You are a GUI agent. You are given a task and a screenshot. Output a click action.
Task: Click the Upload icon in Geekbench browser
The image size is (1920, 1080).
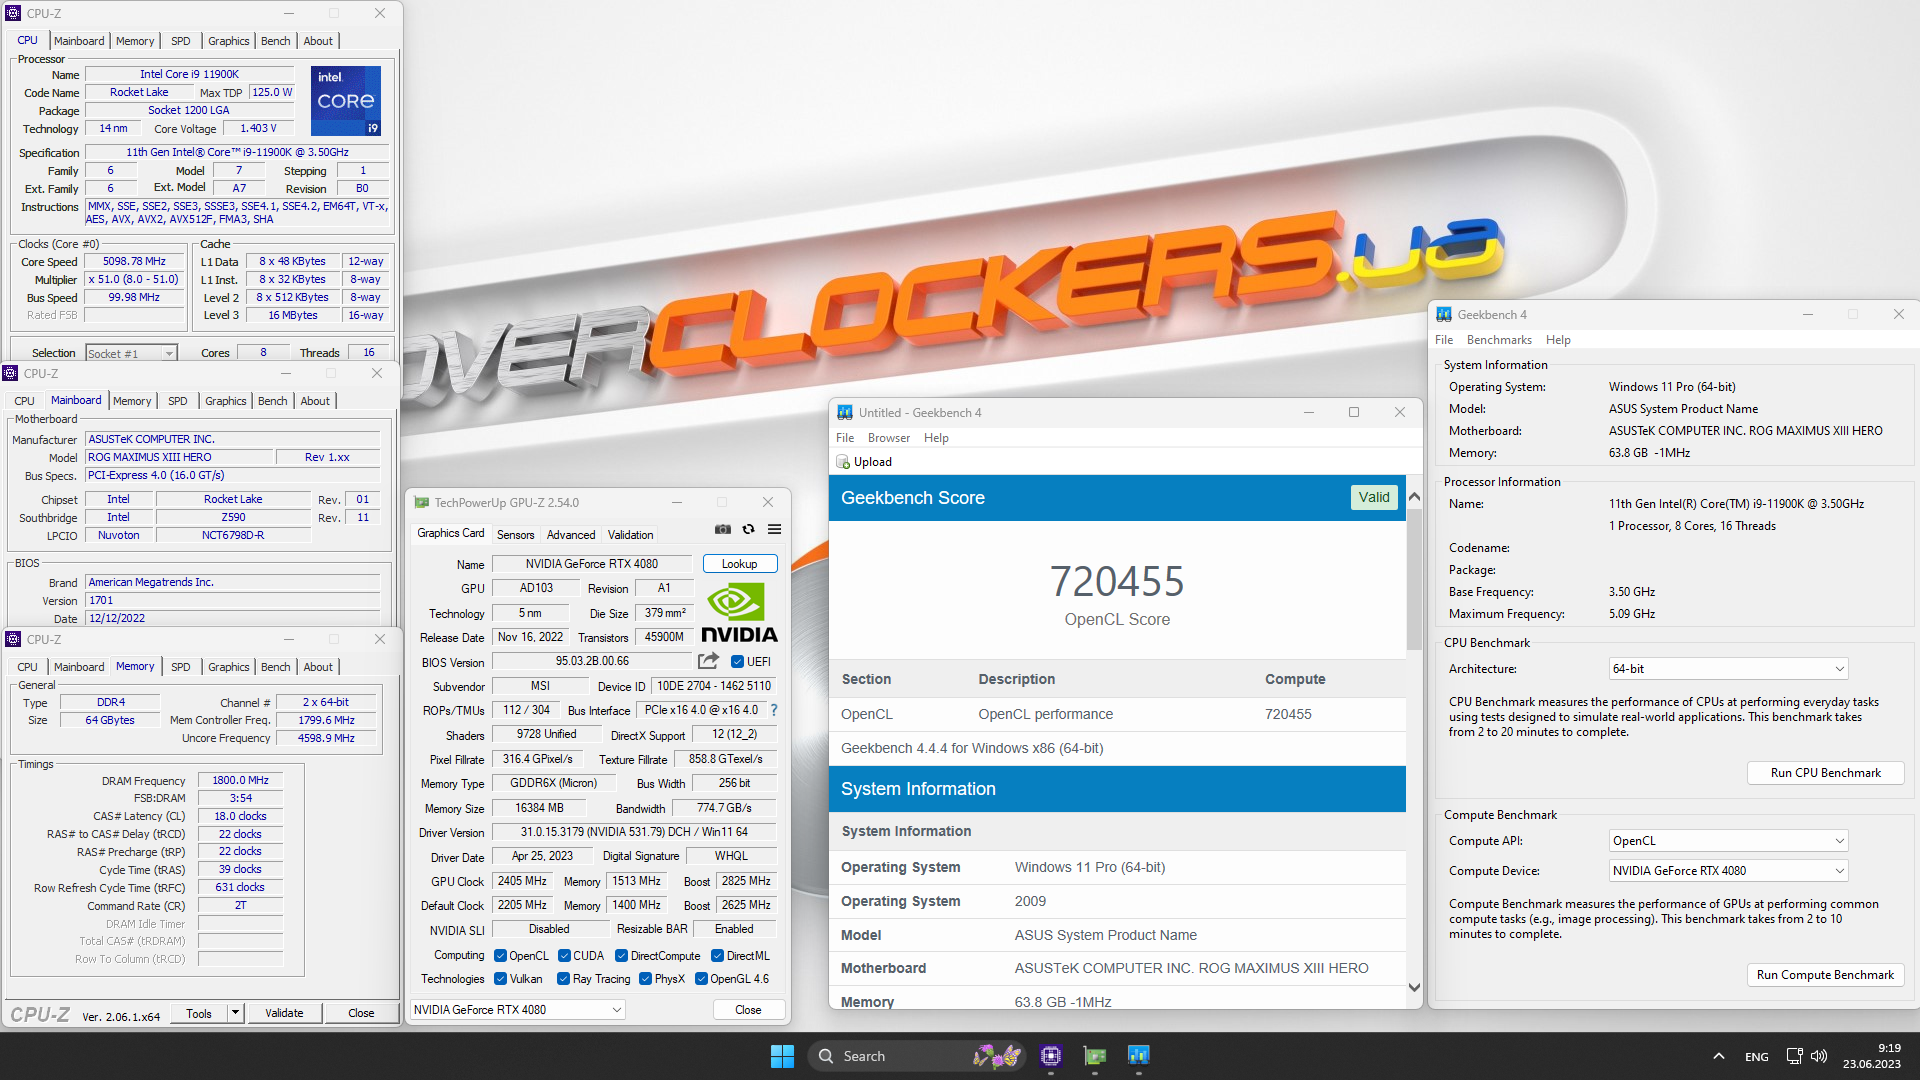(843, 462)
